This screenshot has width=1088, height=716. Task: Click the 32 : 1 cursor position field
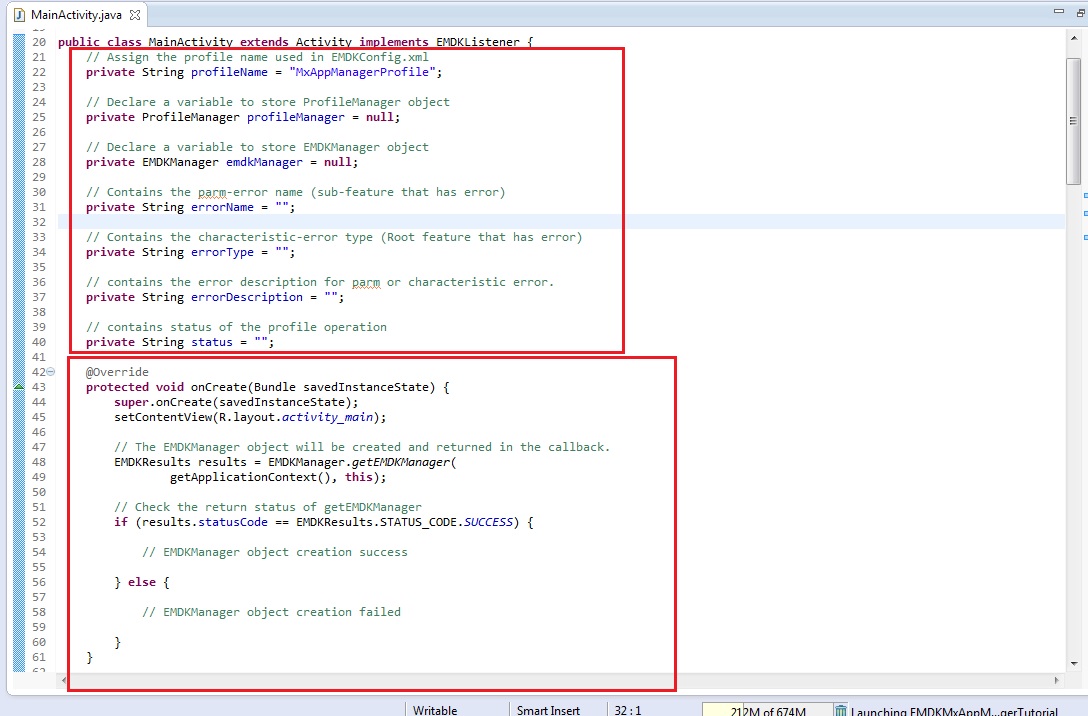[628, 710]
